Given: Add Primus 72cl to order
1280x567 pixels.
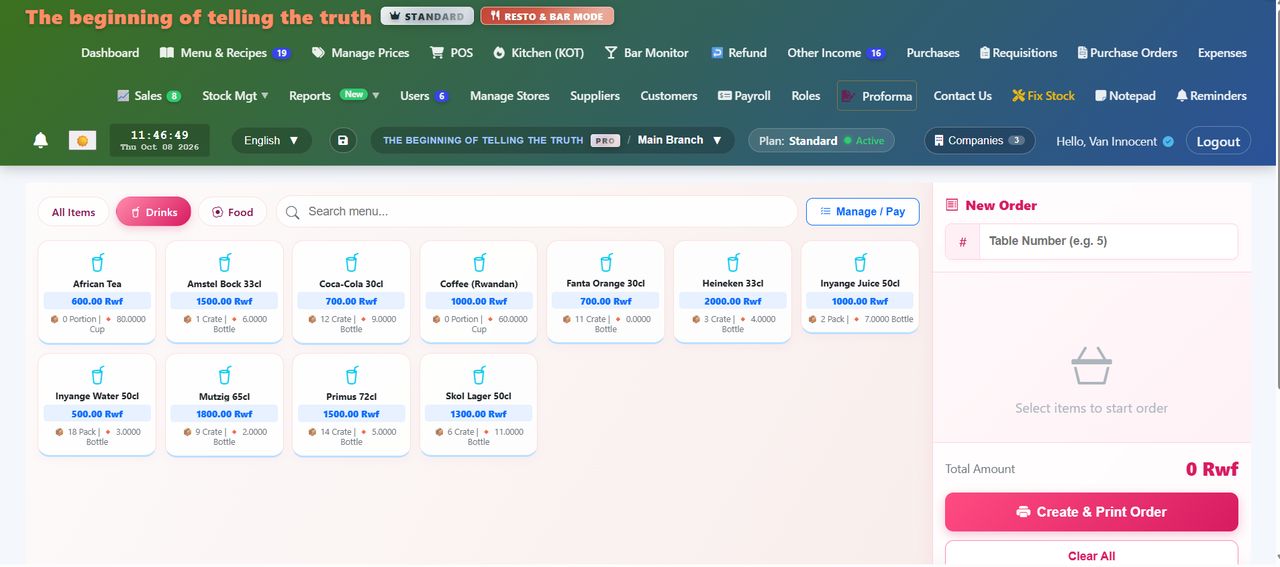Looking at the screenshot, I should [x=351, y=404].
